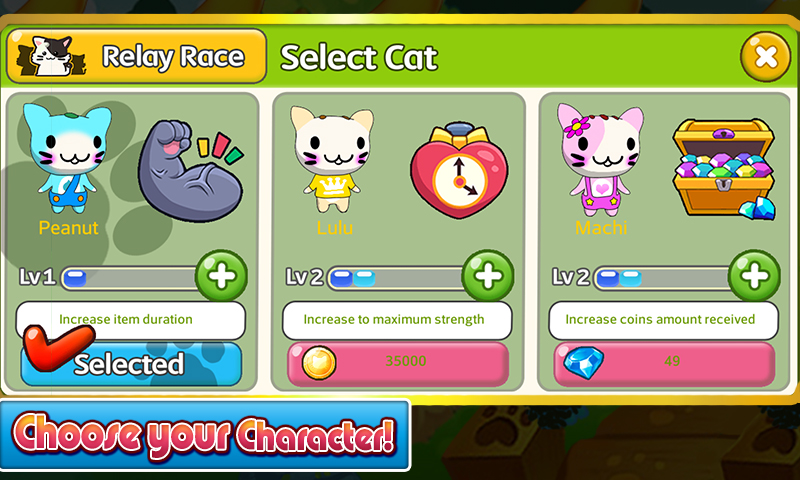
Task: Choose the Lulu cat in yellow shirt
Action: pyautogui.click(x=333, y=159)
